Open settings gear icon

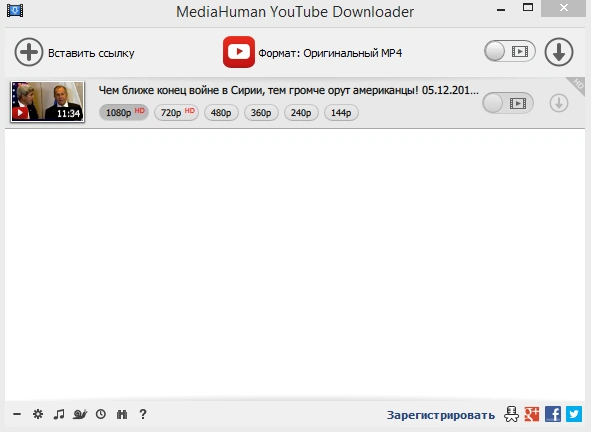click(x=38, y=414)
